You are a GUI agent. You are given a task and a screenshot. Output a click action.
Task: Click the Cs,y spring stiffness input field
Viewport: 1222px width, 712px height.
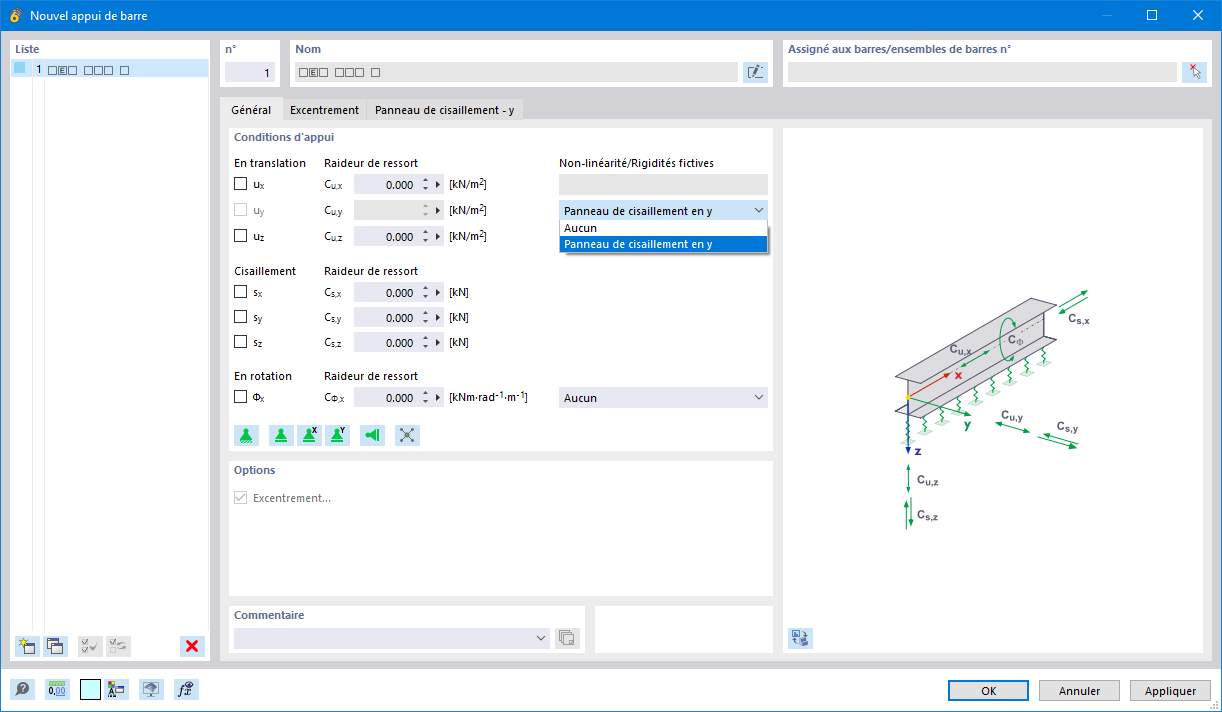[386, 318]
